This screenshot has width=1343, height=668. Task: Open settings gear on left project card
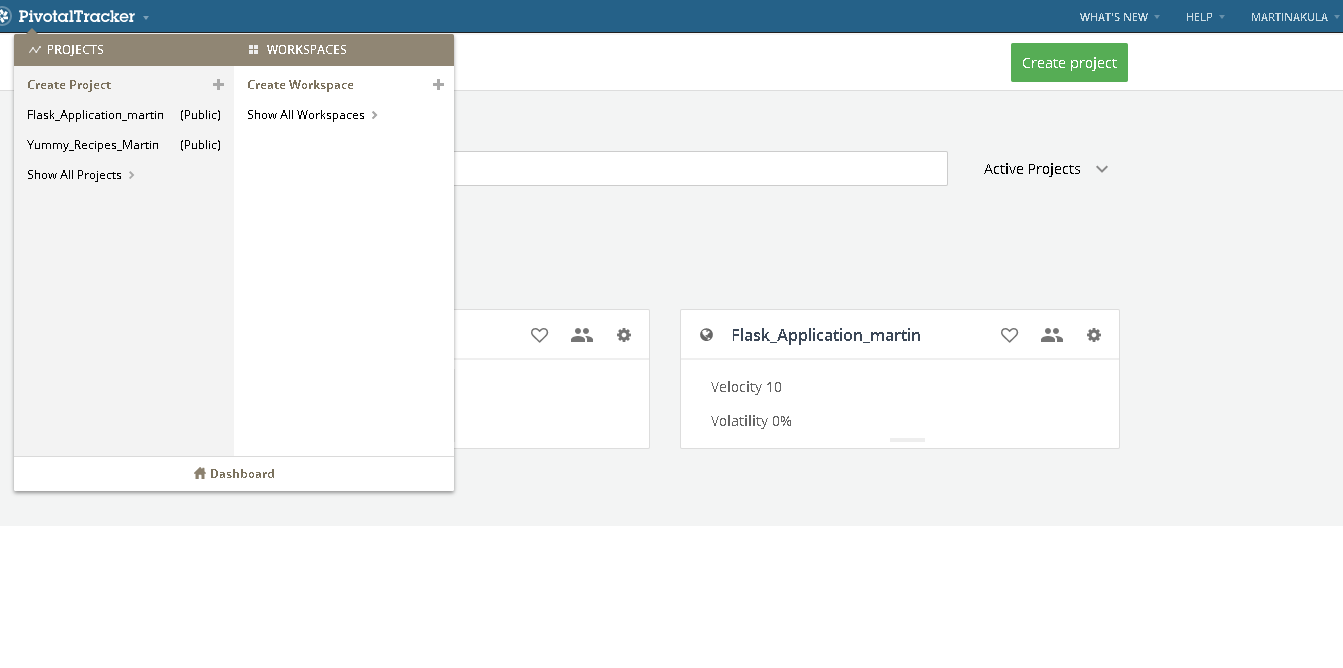click(624, 335)
